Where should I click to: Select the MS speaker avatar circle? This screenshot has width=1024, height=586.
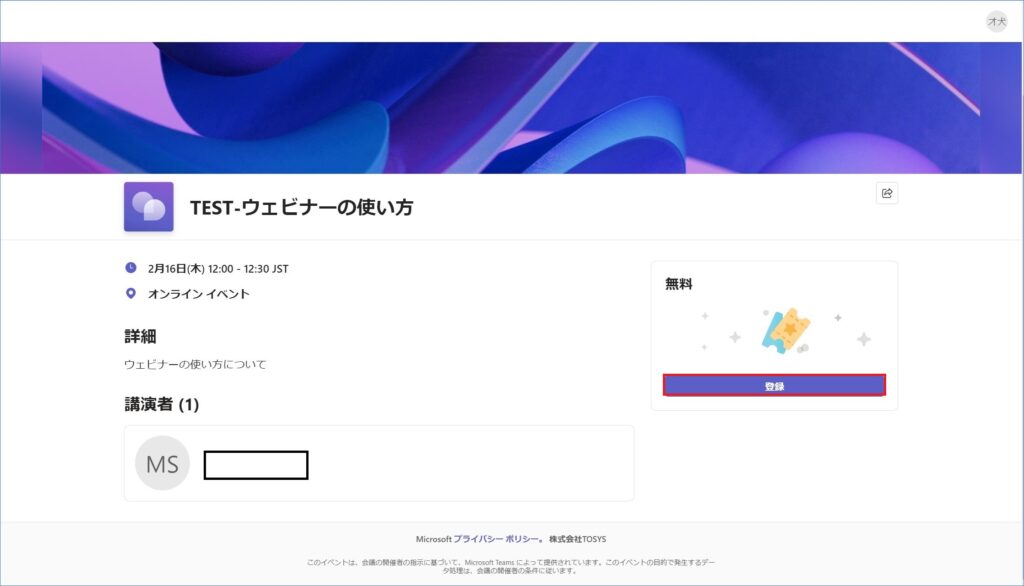pos(162,464)
